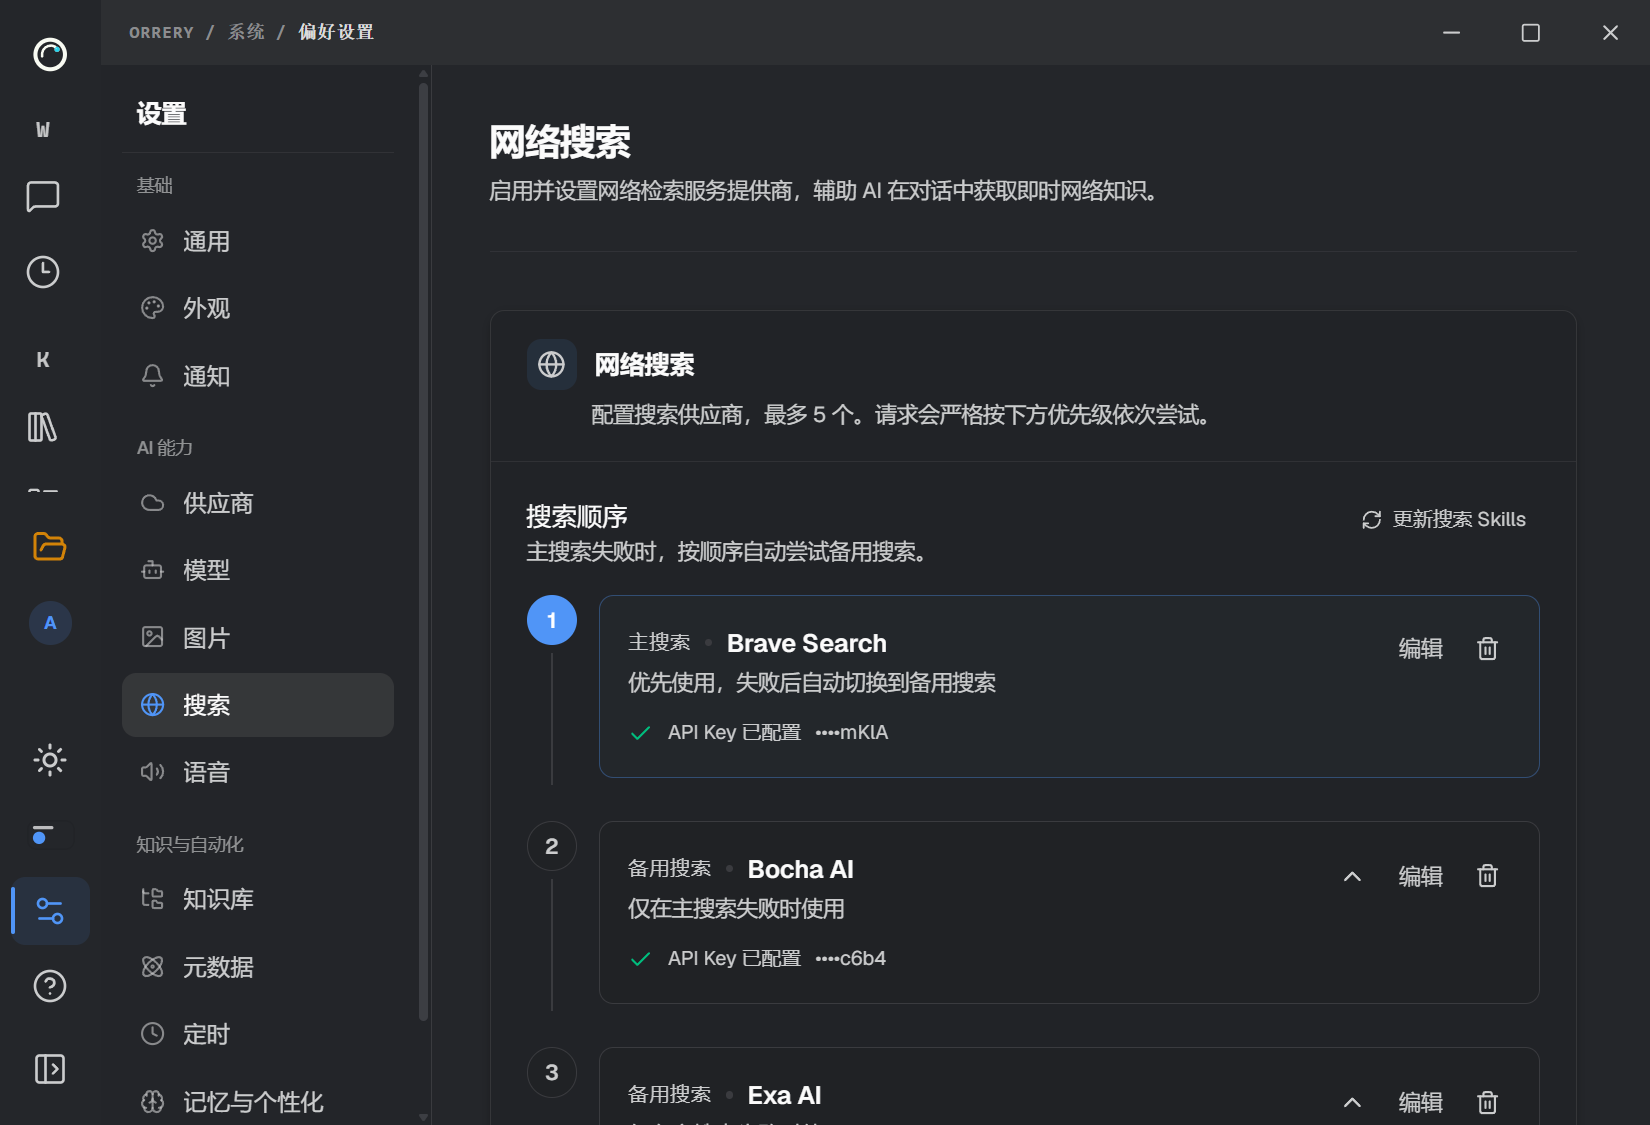Move Exa AI up in search order
This screenshot has width=1650, height=1125.
(x=1352, y=1102)
